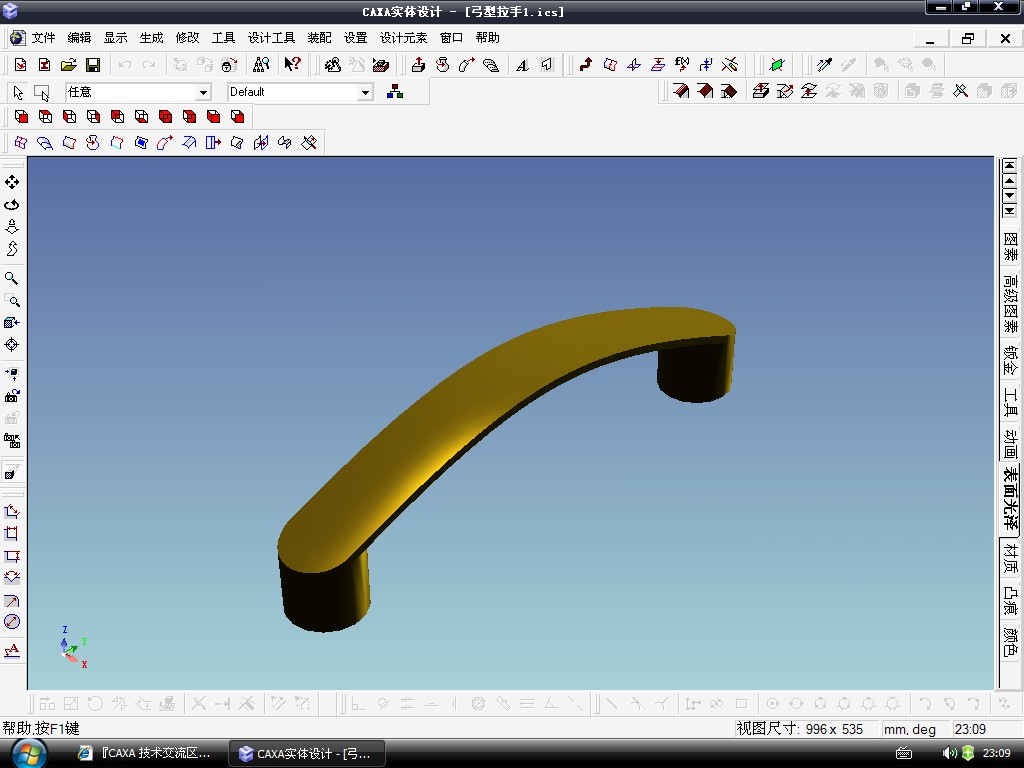This screenshot has height=768, width=1024.
Task: Click the What's This help pointer icon
Action: point(292,65)
